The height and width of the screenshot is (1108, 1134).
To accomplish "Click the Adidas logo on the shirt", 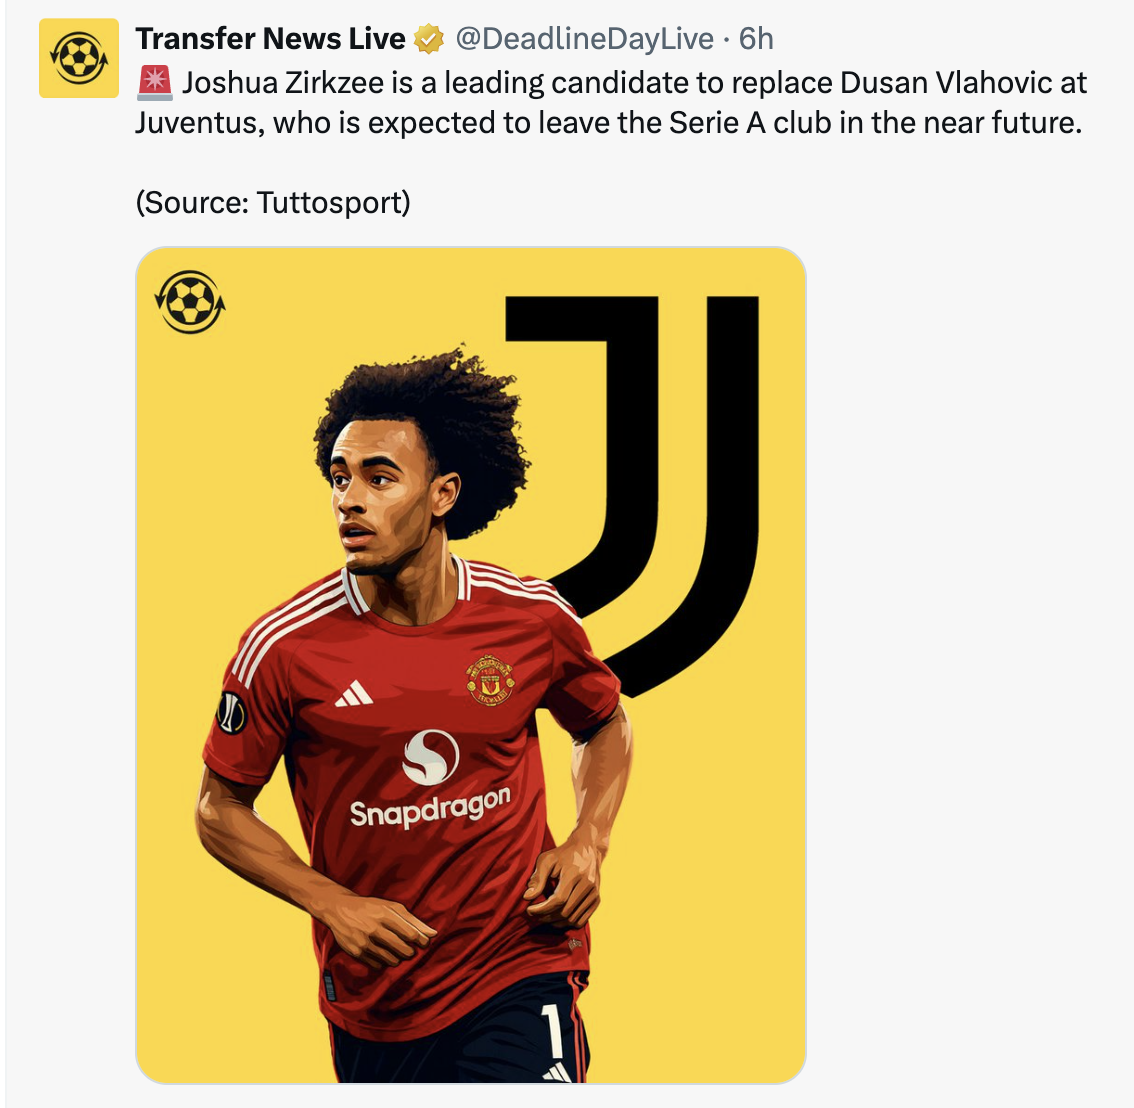I will coord(354,693).
